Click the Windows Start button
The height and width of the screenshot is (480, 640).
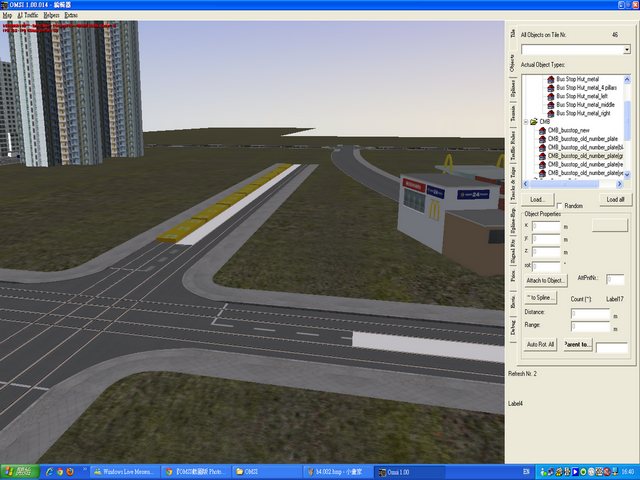[18, 471]
